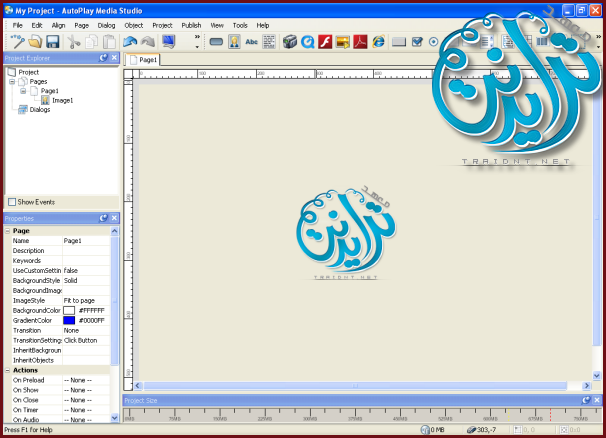Open the Tools menu
This screenshot has height=438, width=606.
click(x=240, y=25)
